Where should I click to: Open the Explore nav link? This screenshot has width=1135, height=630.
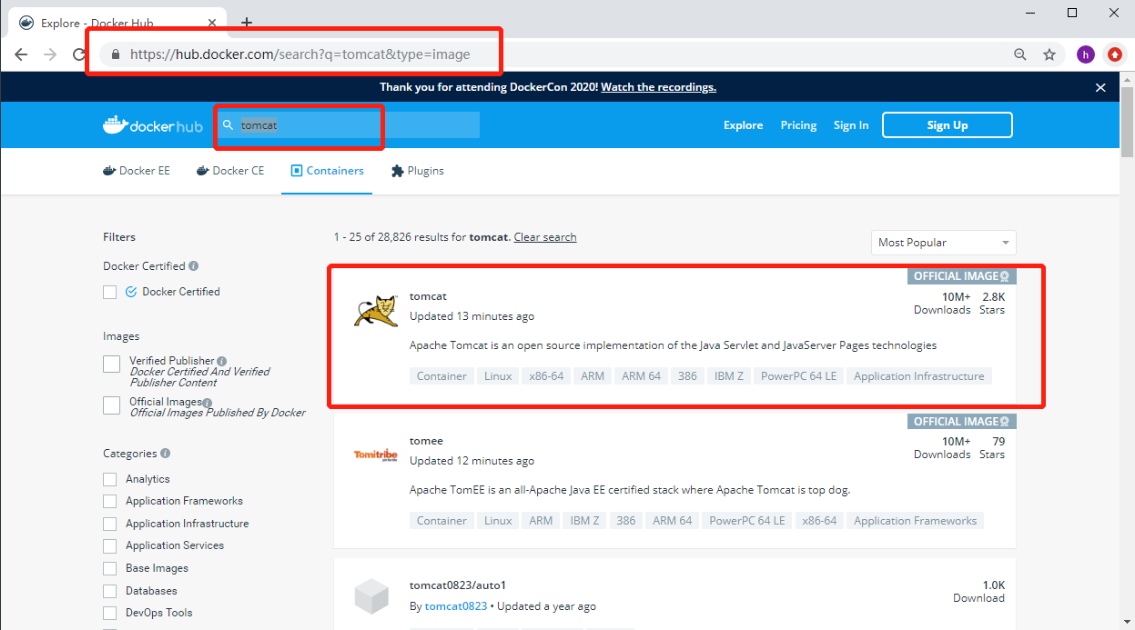(743, 125)
